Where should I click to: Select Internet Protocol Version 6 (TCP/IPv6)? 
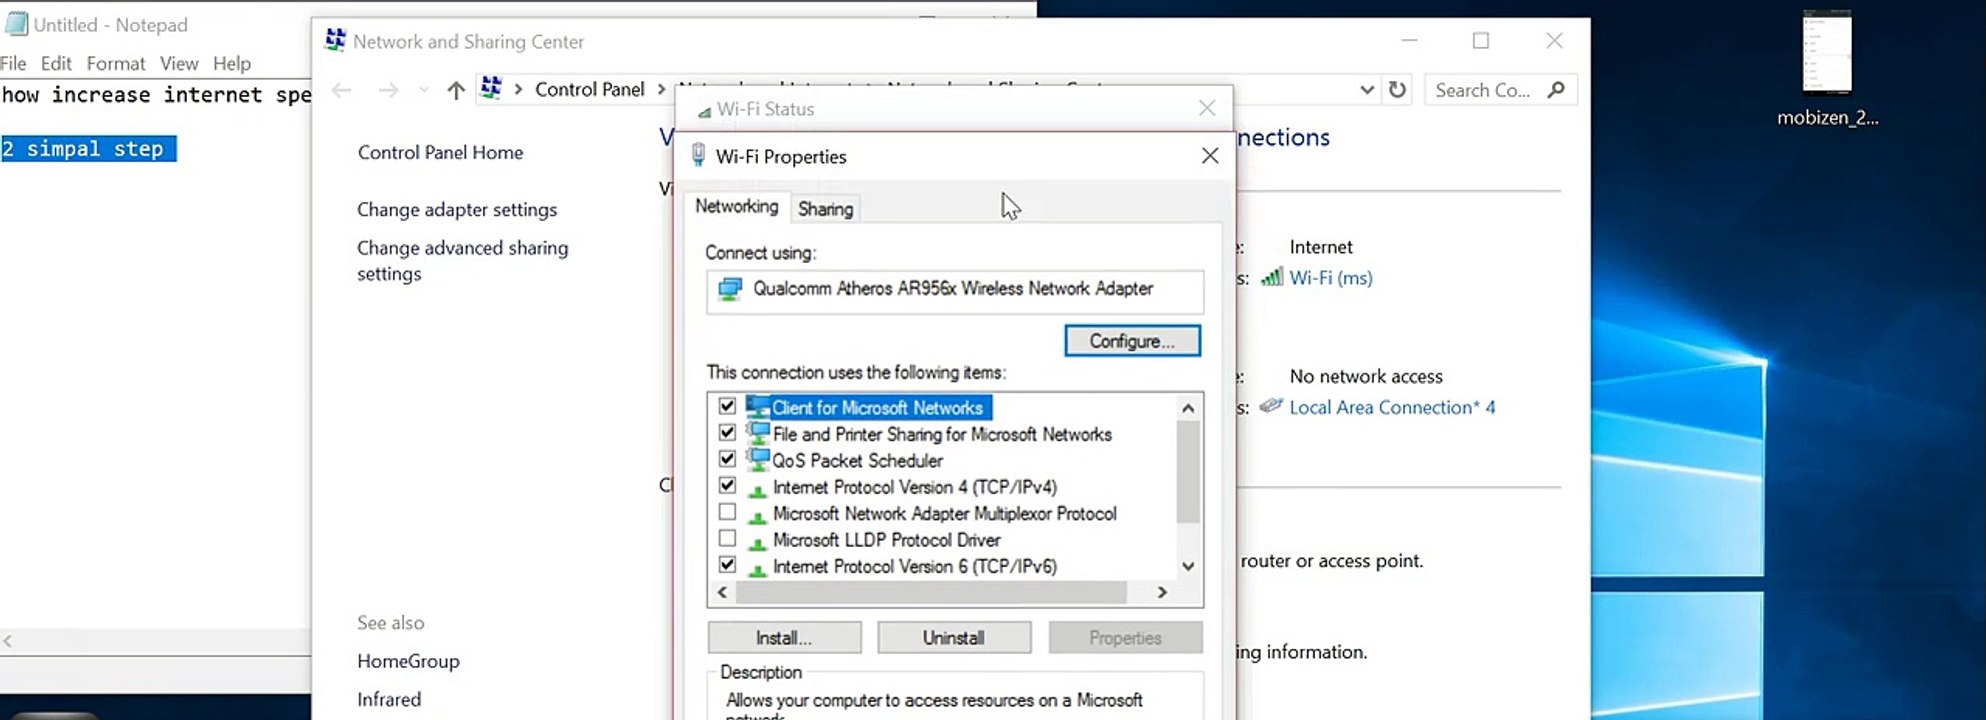pyautogui.click(x=914, y=566)
